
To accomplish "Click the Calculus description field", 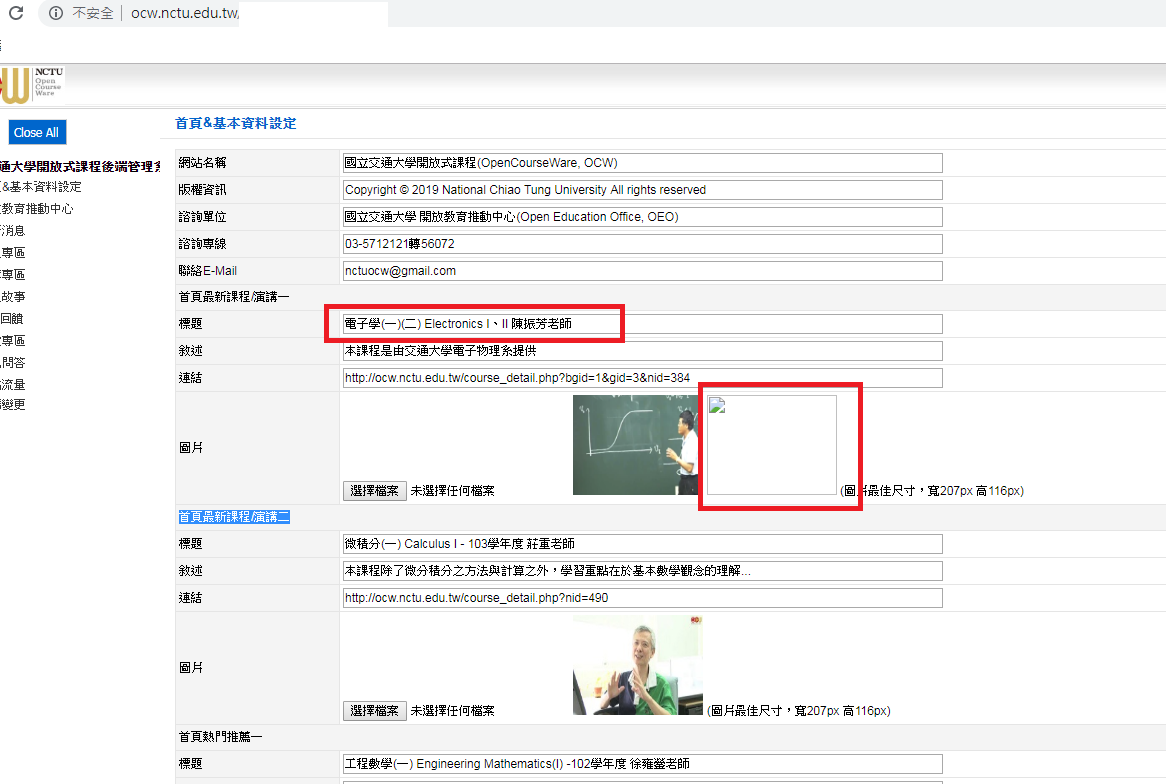I will click(642, 571).
